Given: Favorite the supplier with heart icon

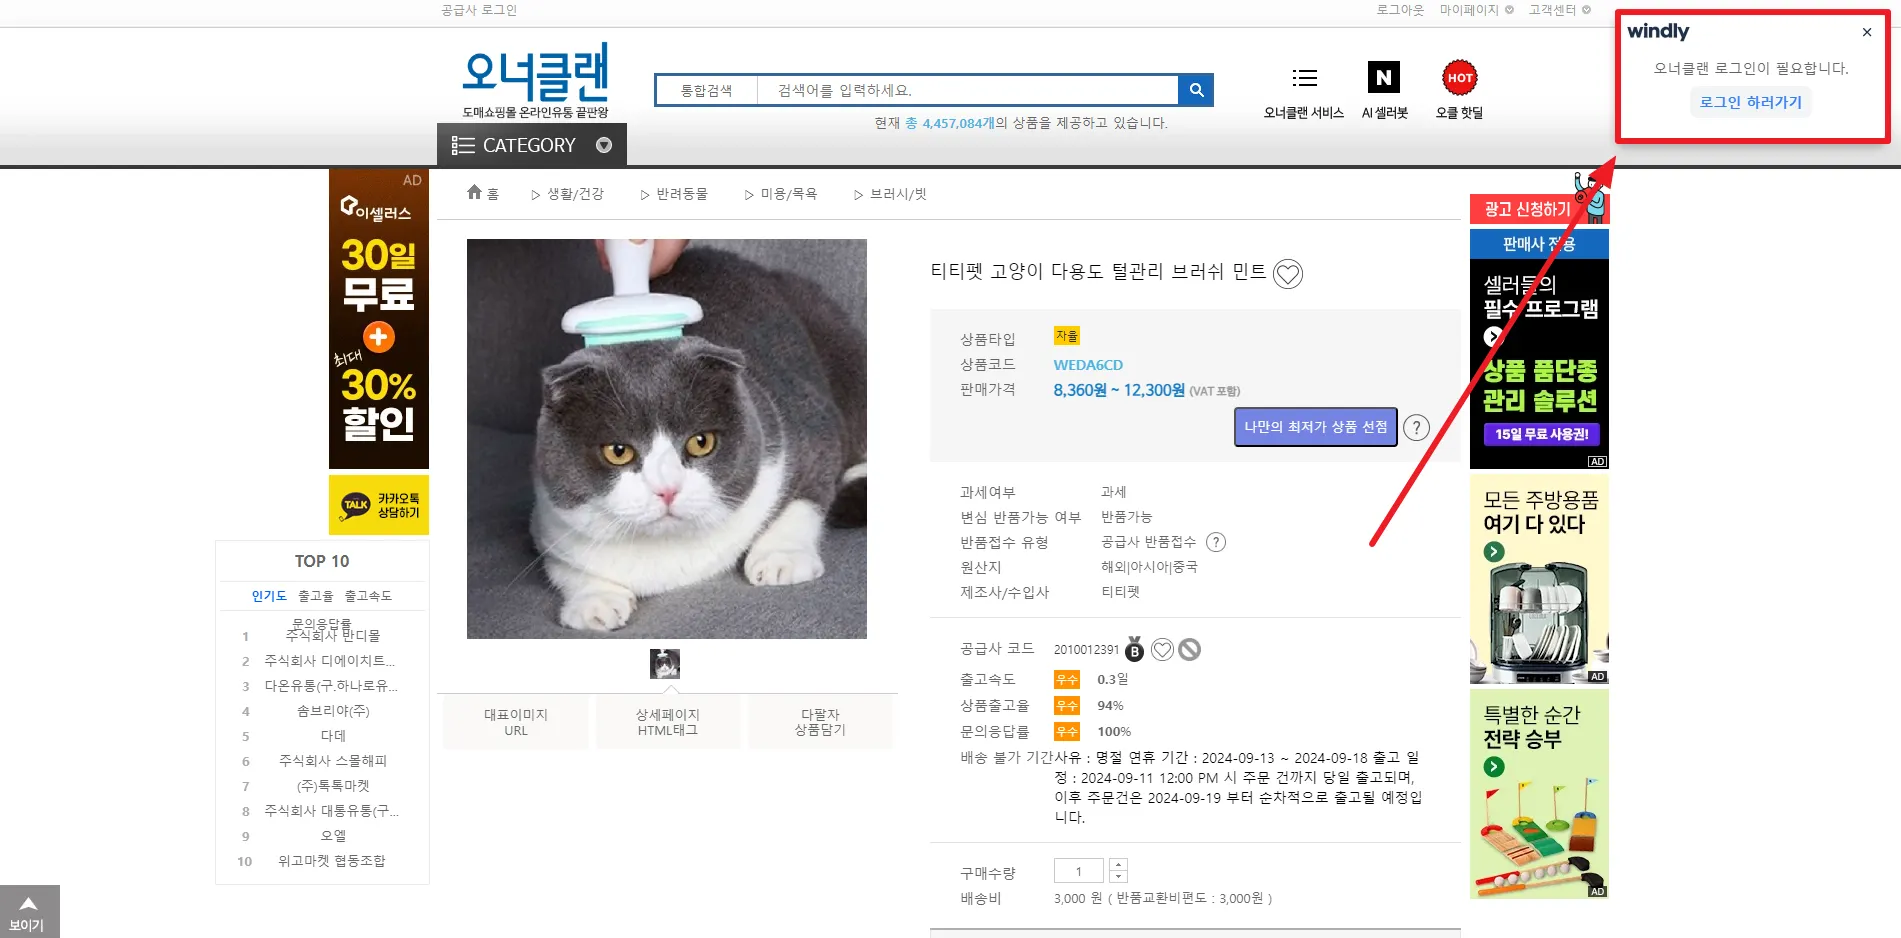Looking at the screenshot, I should click(x=1162, y=650).
